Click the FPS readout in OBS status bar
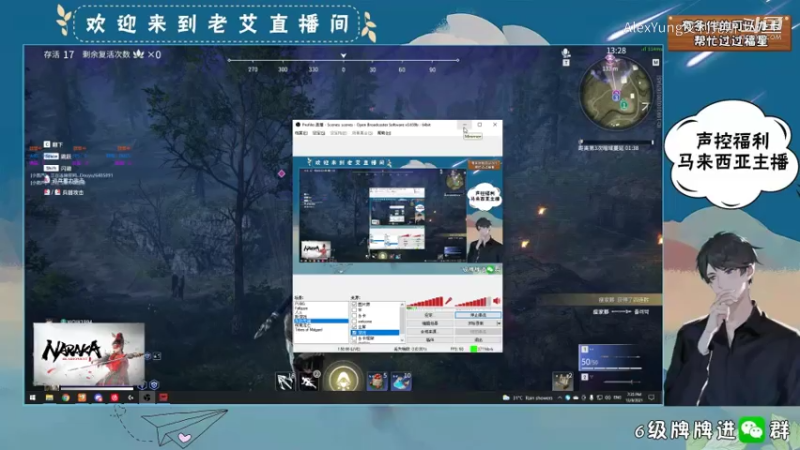 tap(457, 349)
